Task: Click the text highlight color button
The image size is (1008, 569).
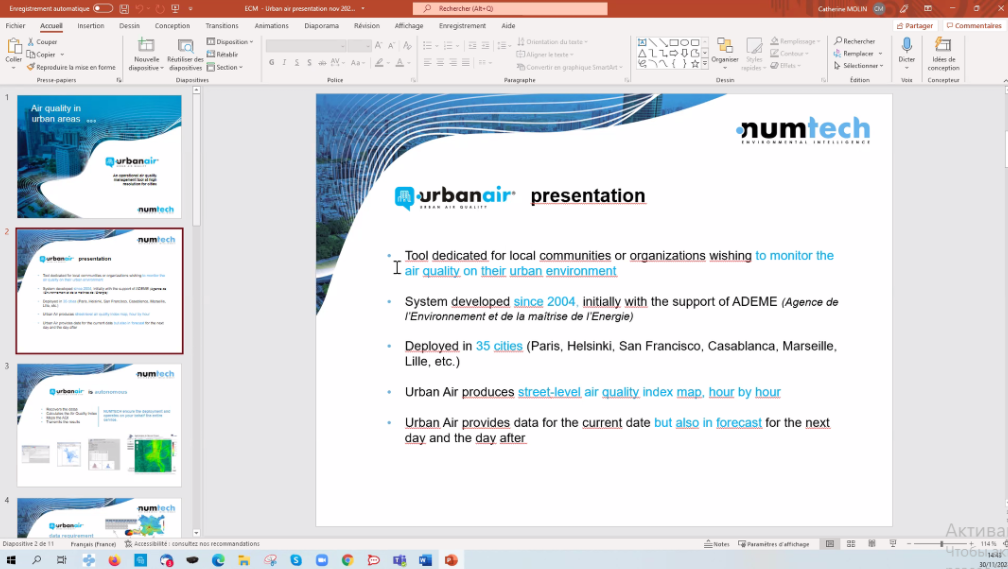Action: pyautogui.click(x=379, y=62)
